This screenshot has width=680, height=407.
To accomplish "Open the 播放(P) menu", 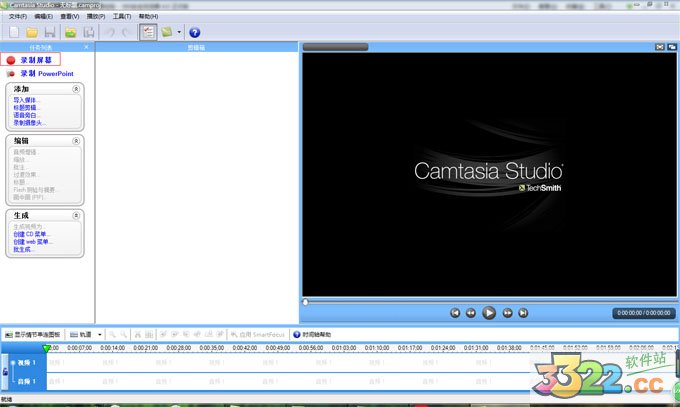I will tap(95, 16).
